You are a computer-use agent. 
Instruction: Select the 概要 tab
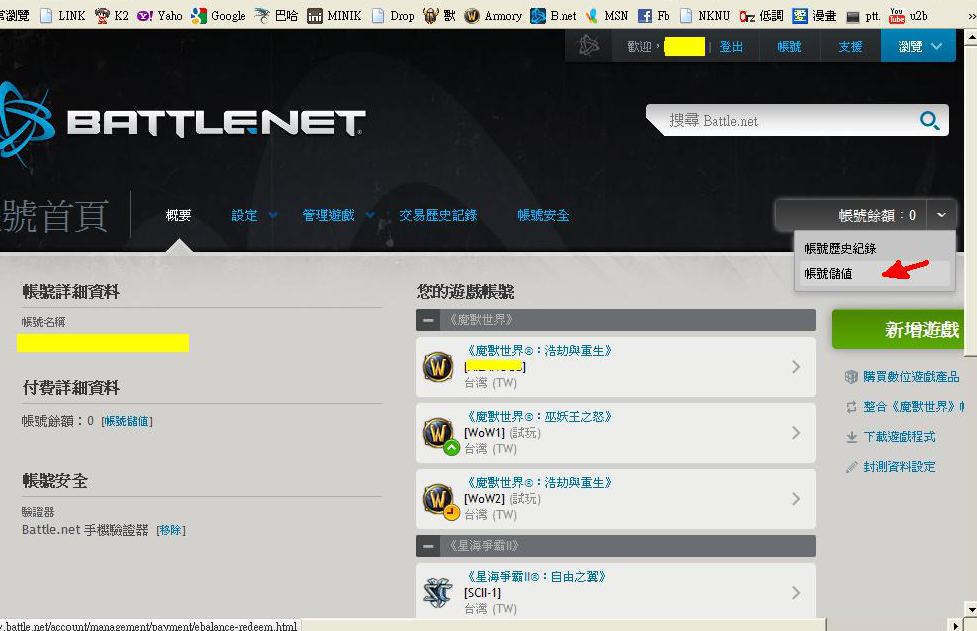coord(178,216)
